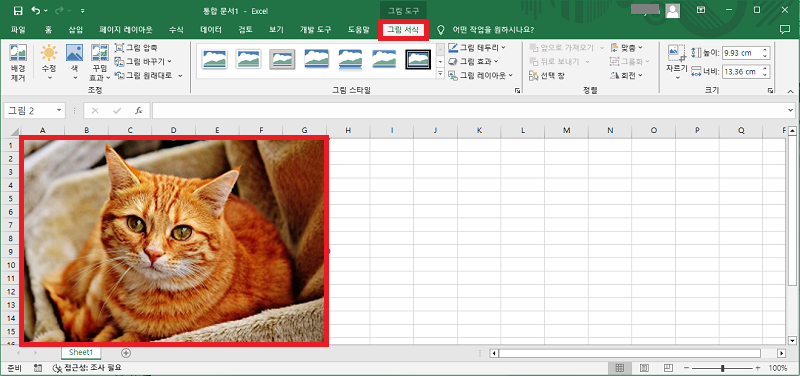Switch to the 보기 (View) tab
Viewport: 800px width, 376px height.
pyautogui.click(x=276, y=30)
